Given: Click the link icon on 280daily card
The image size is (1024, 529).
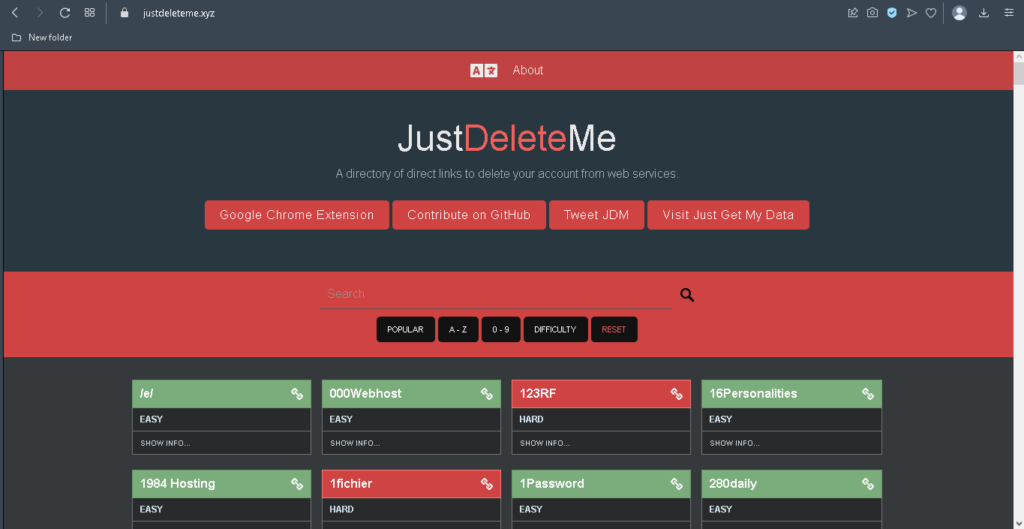Looking at the screenshot, I should point(868,484).
